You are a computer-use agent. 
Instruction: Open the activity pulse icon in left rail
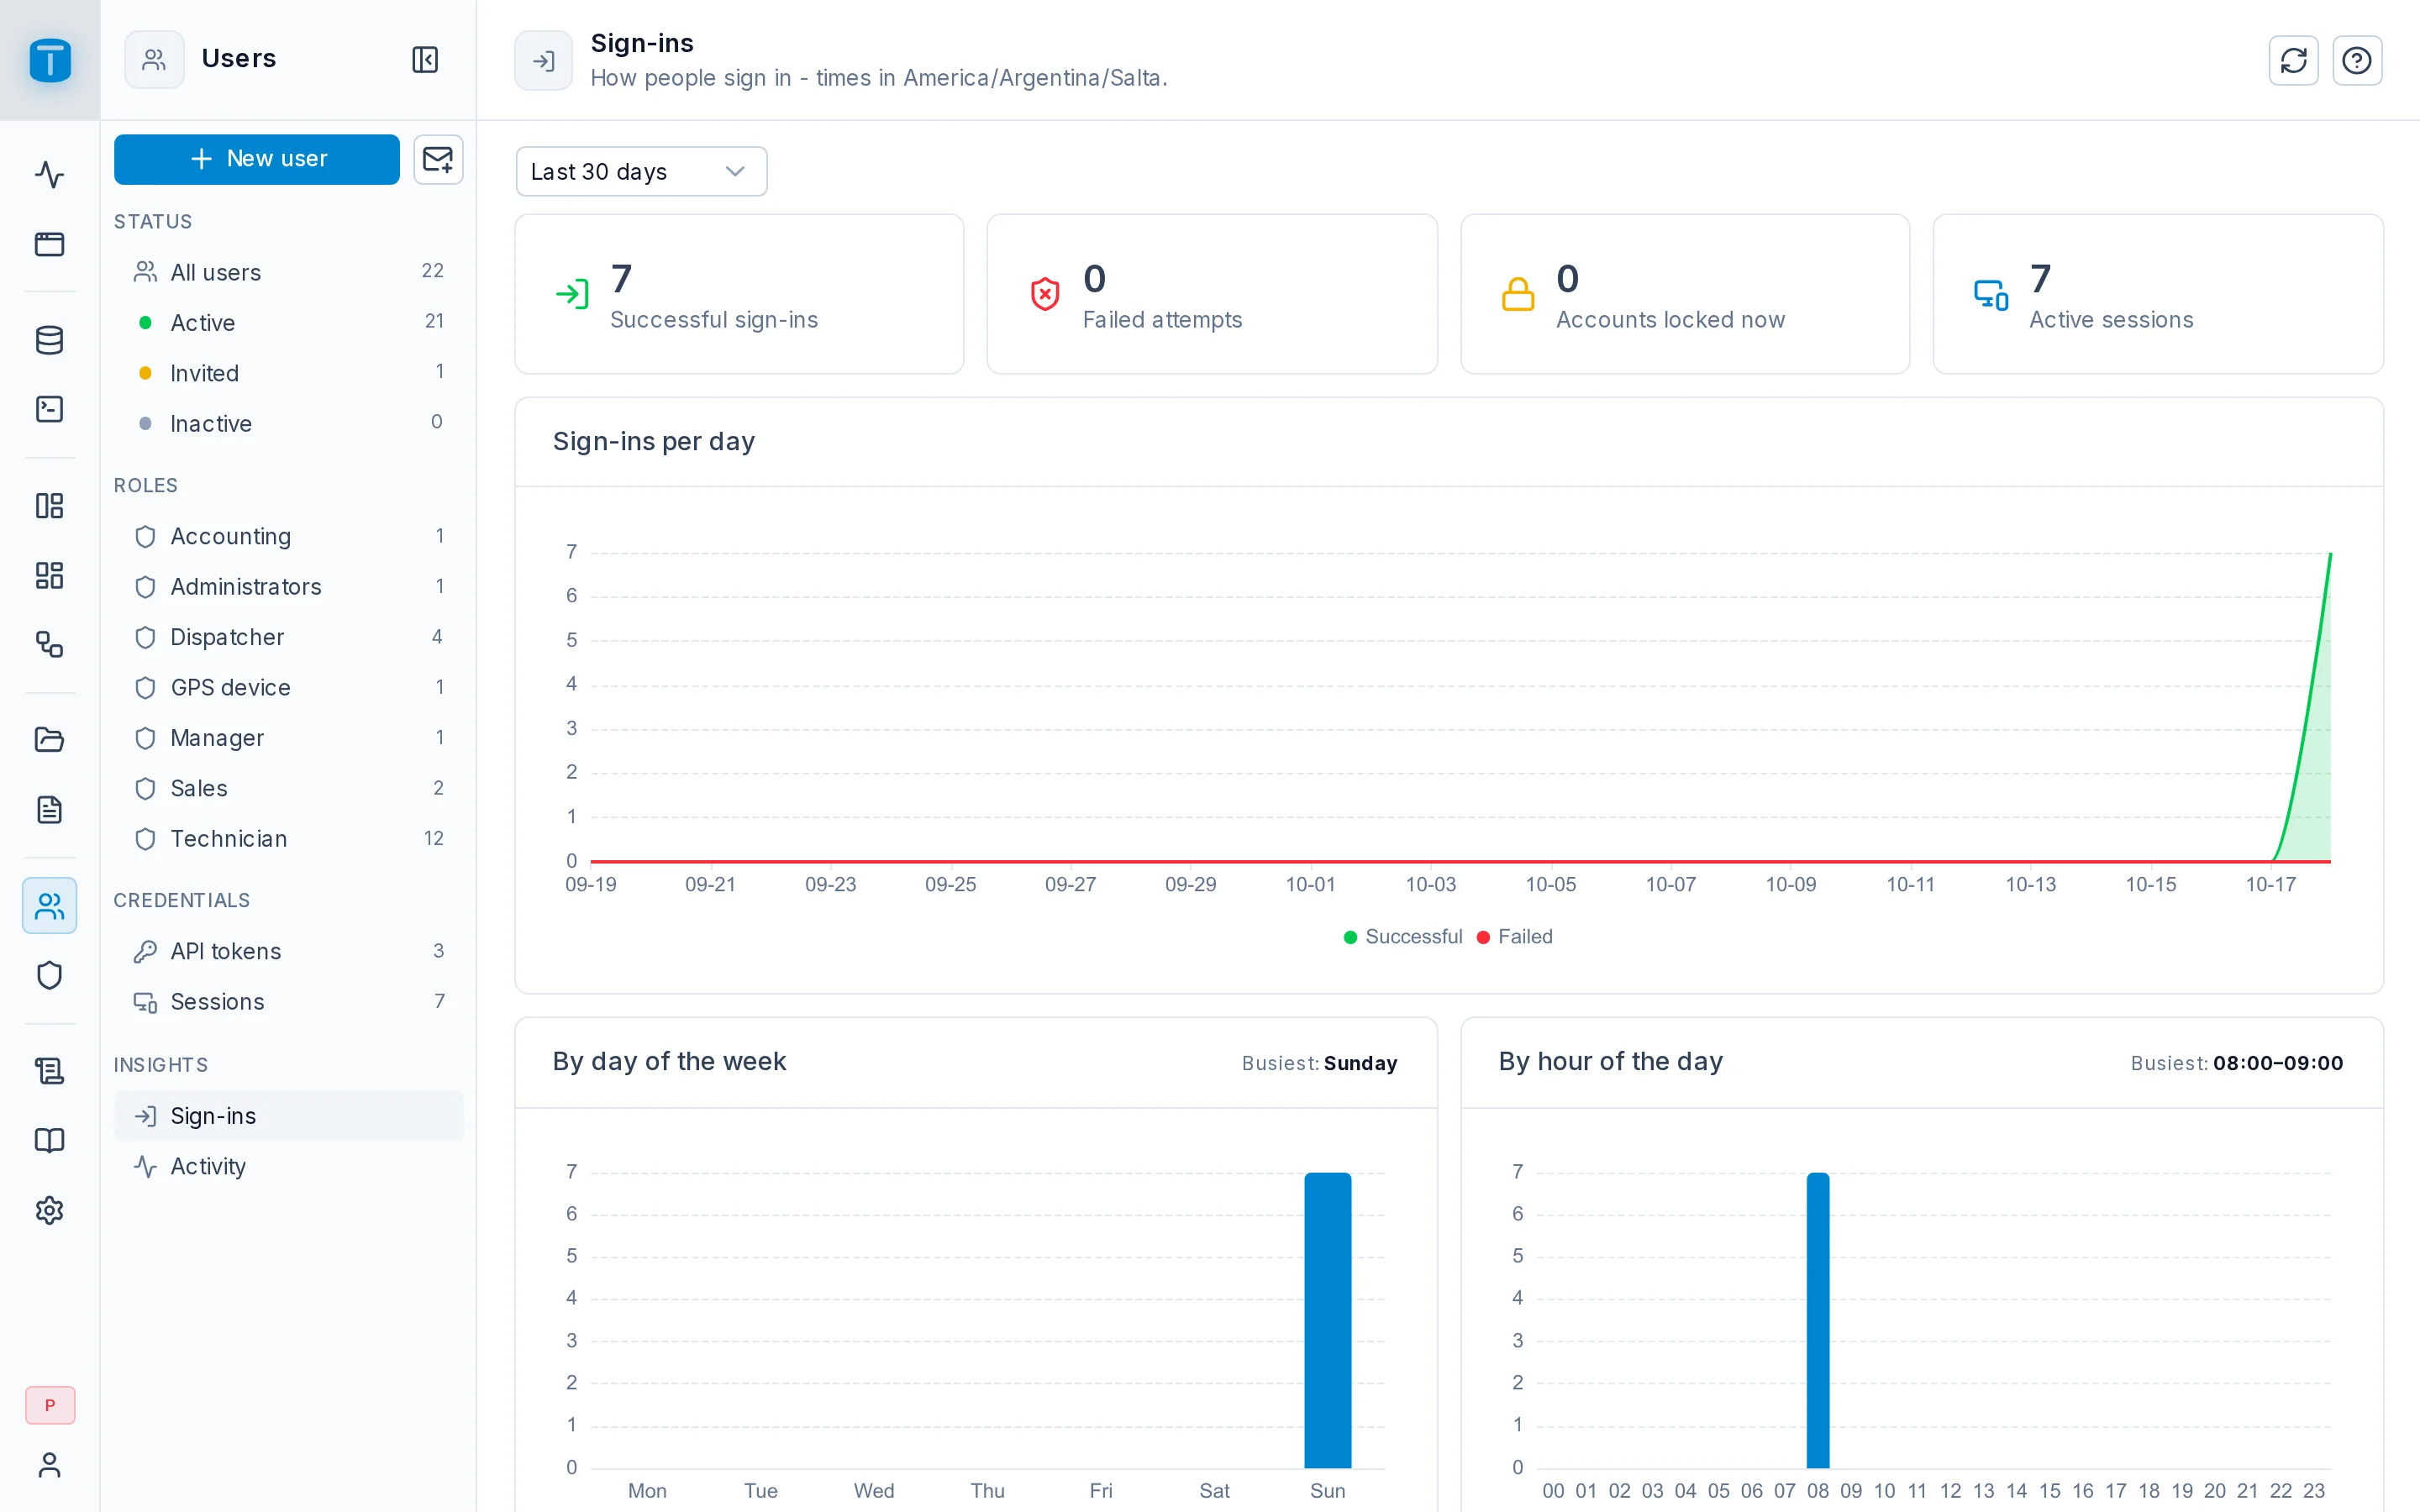[x=49, y=174]
